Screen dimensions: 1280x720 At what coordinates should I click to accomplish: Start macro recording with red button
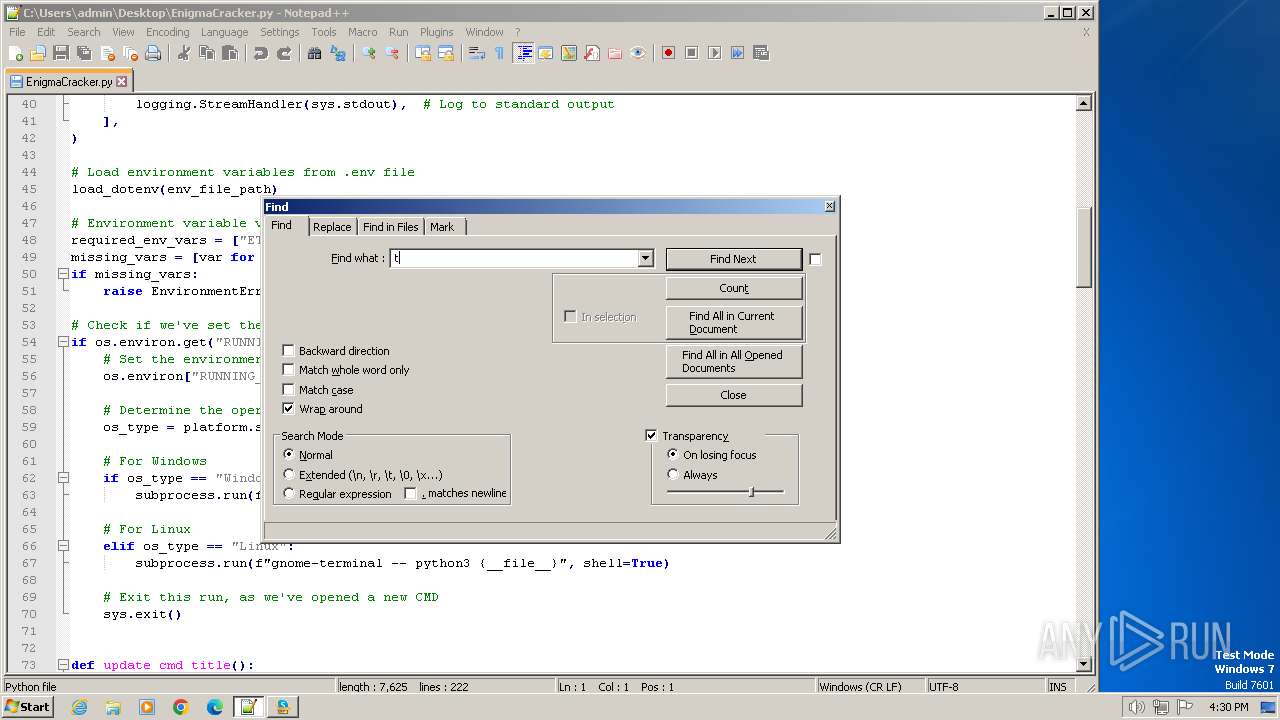click(x=669, y=53)
